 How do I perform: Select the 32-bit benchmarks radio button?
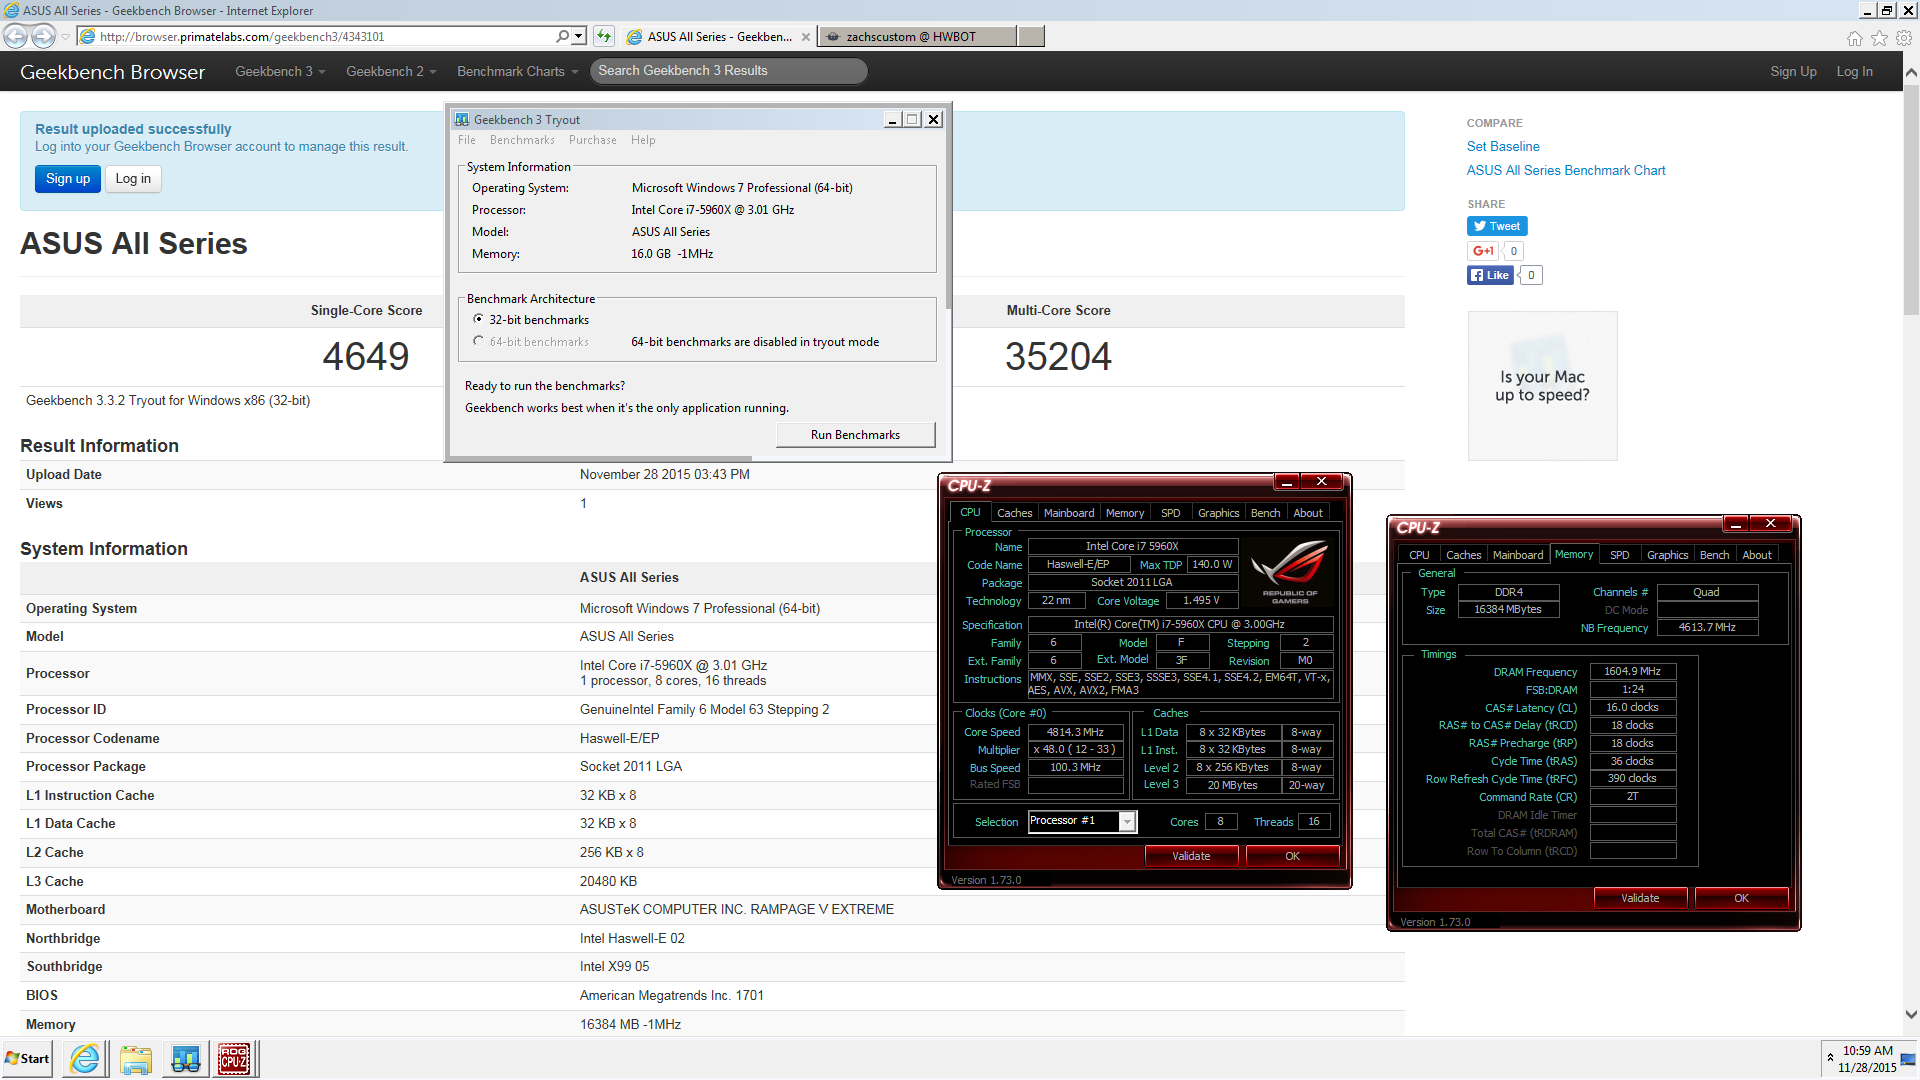[478, 319]
